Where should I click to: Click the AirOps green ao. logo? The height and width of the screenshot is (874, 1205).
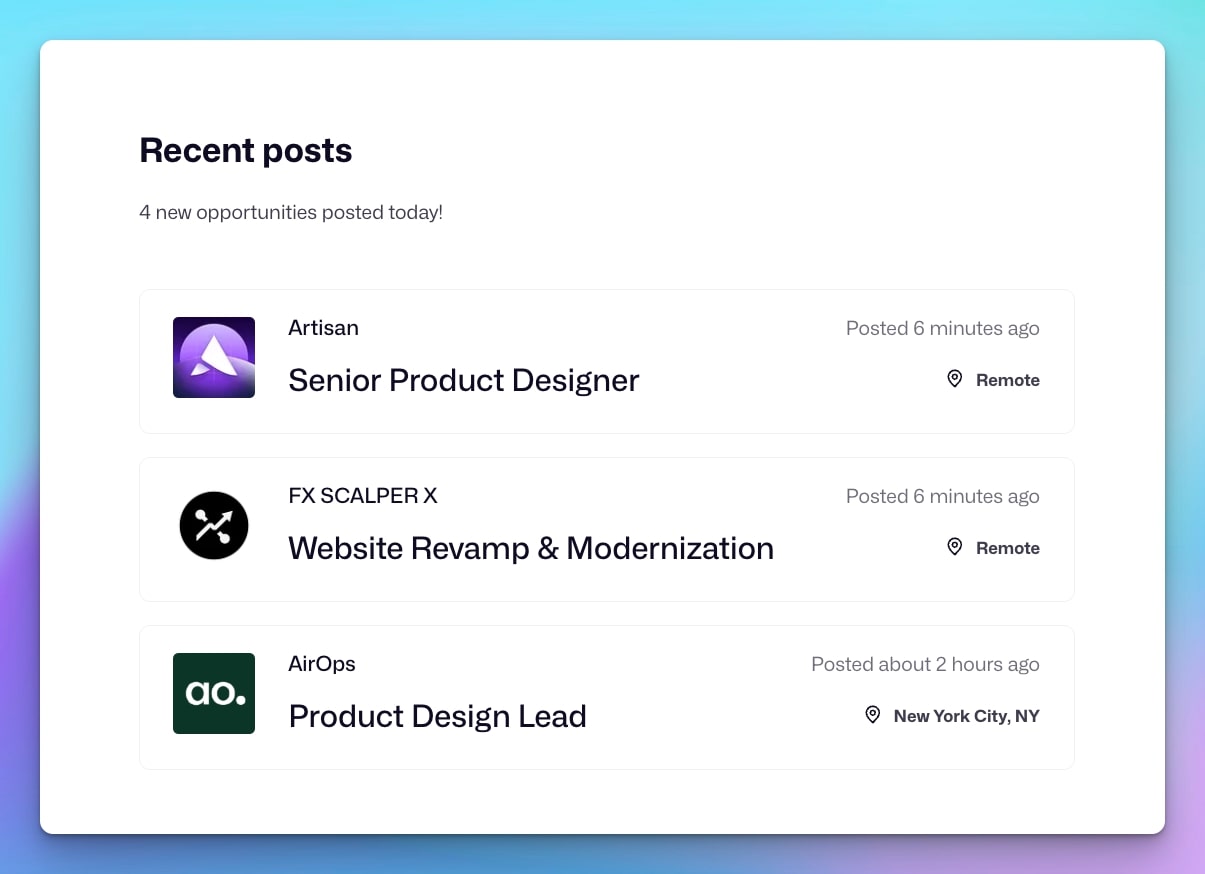coord(214,693)
